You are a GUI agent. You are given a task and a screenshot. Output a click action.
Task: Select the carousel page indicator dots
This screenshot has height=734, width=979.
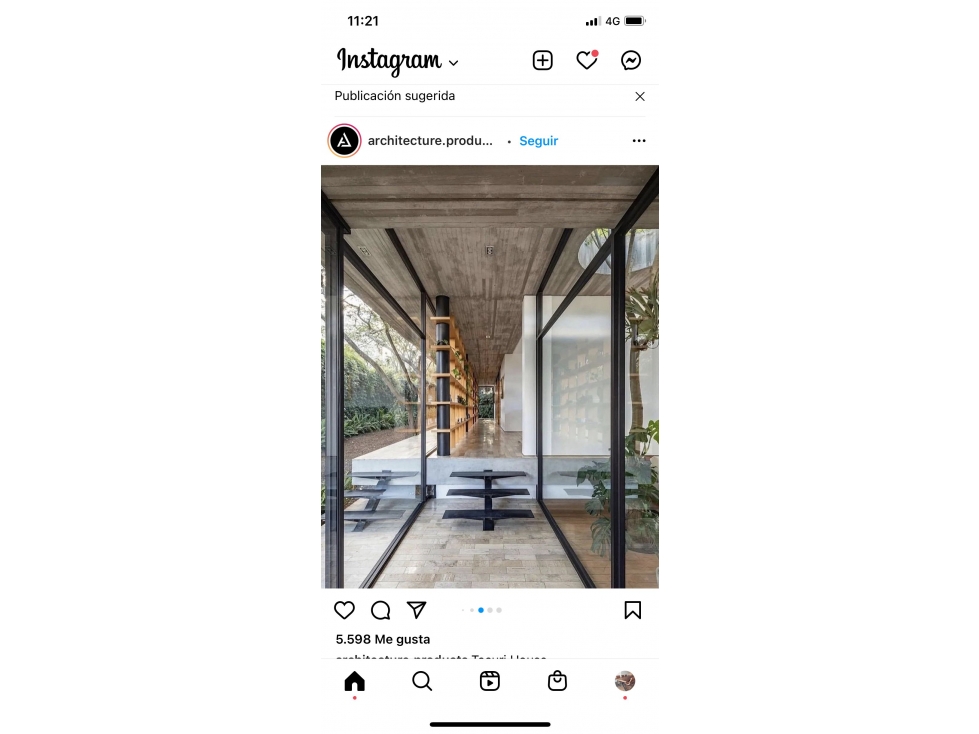[x=481, y=610]
